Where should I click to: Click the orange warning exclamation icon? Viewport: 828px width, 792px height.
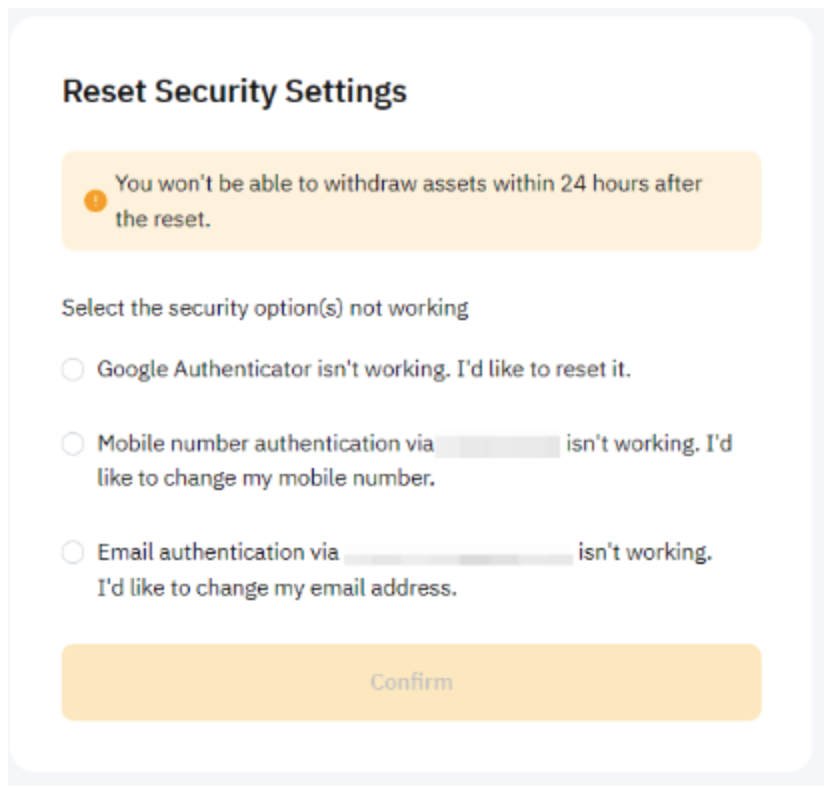click(x=95, y=201)
